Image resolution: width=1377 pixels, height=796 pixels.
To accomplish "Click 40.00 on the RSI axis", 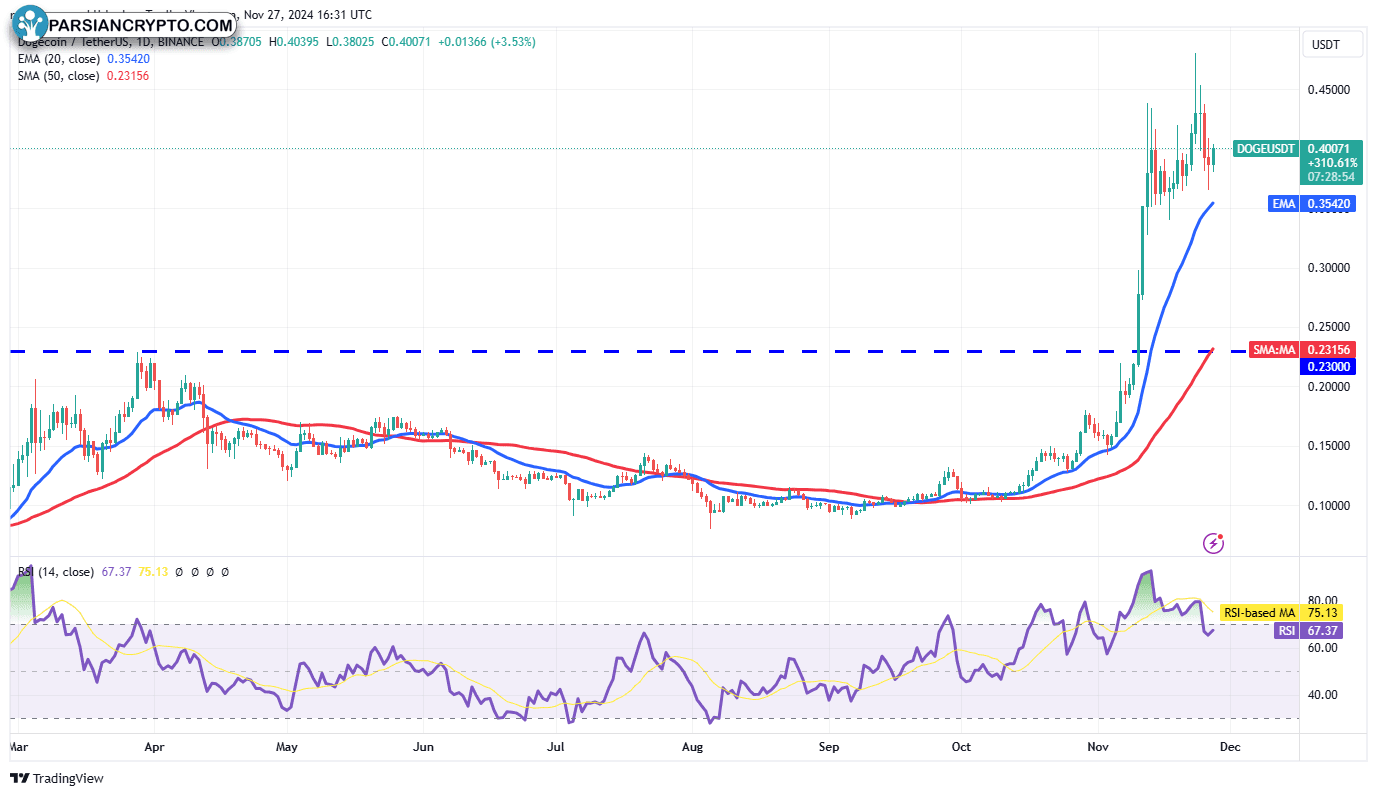I will click(x=1321, y=695).
